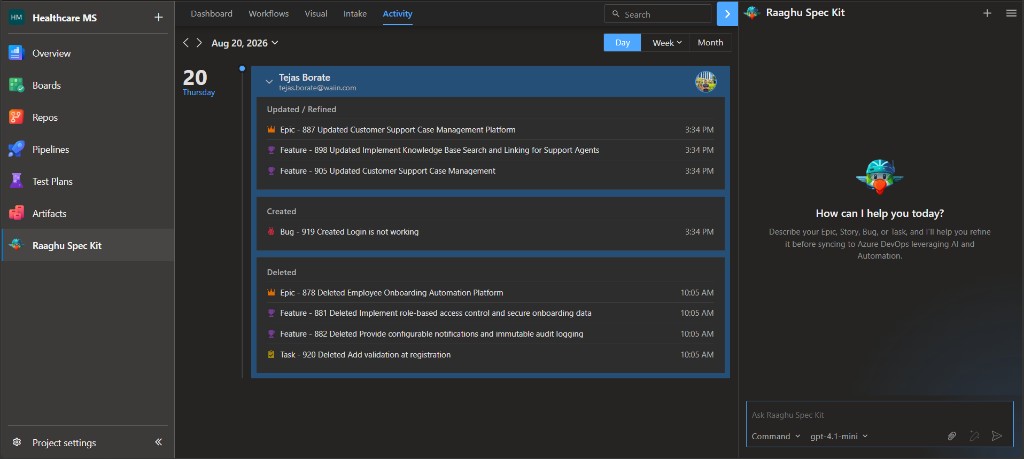Click crown icon of Epic 887
1024x459 pixels.
(x=272, y=130)
